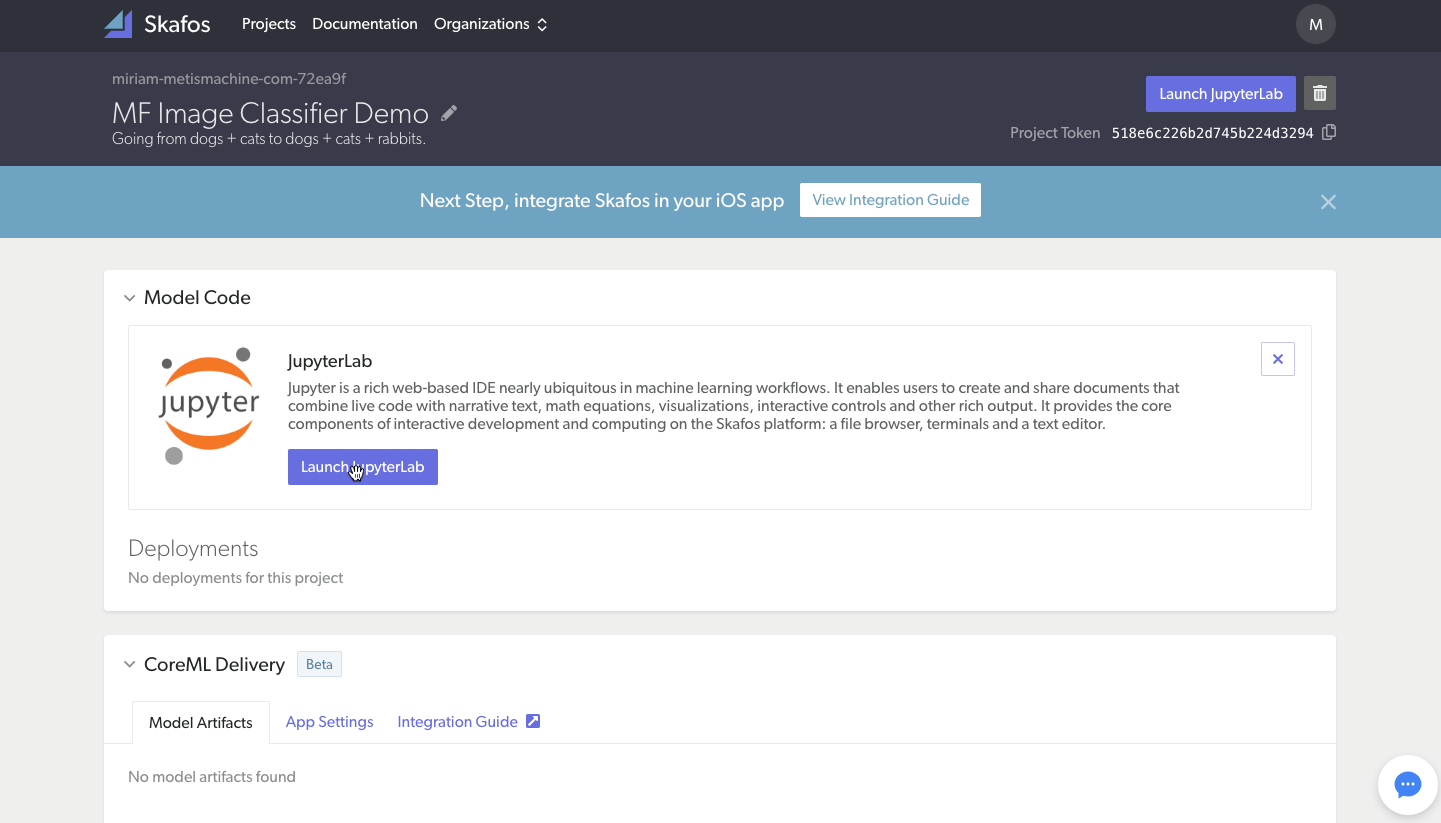The width and height of the screenshot is (1441, 823).
Task: Copy the project token
Action: click(1329, 132)
